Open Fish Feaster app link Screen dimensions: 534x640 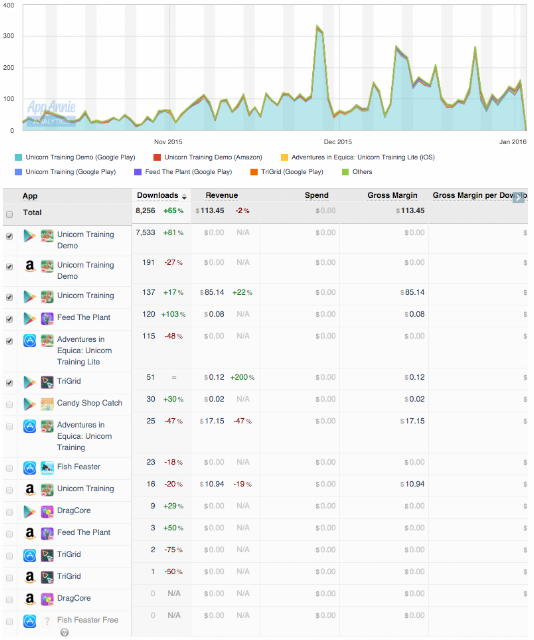click(79, 467)
